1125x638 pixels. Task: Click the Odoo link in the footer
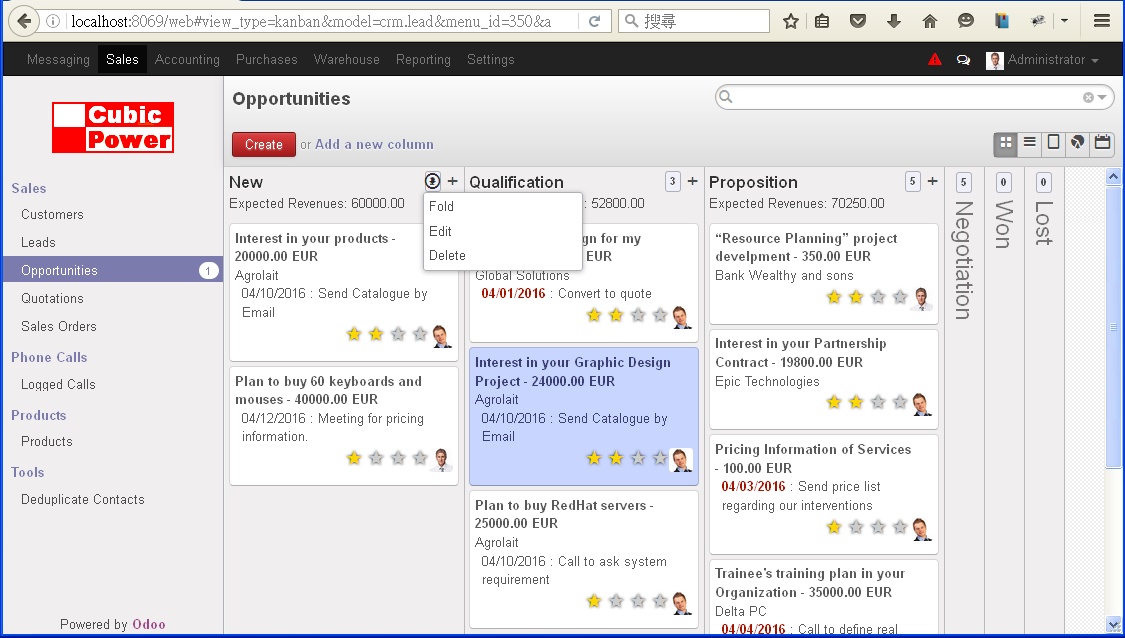coord(149,624)
